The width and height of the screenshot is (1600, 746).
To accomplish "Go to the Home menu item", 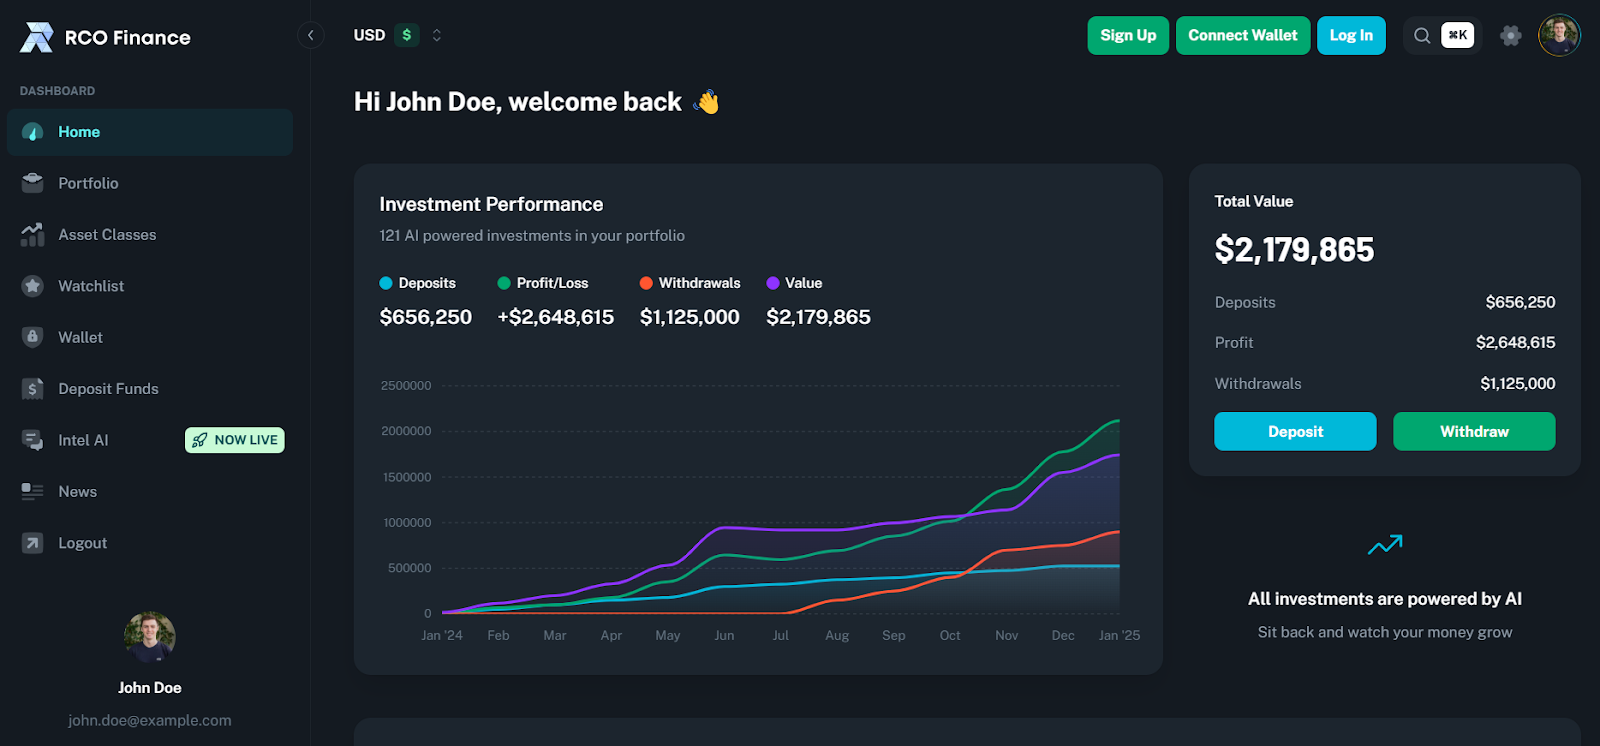I will point(79,132).
